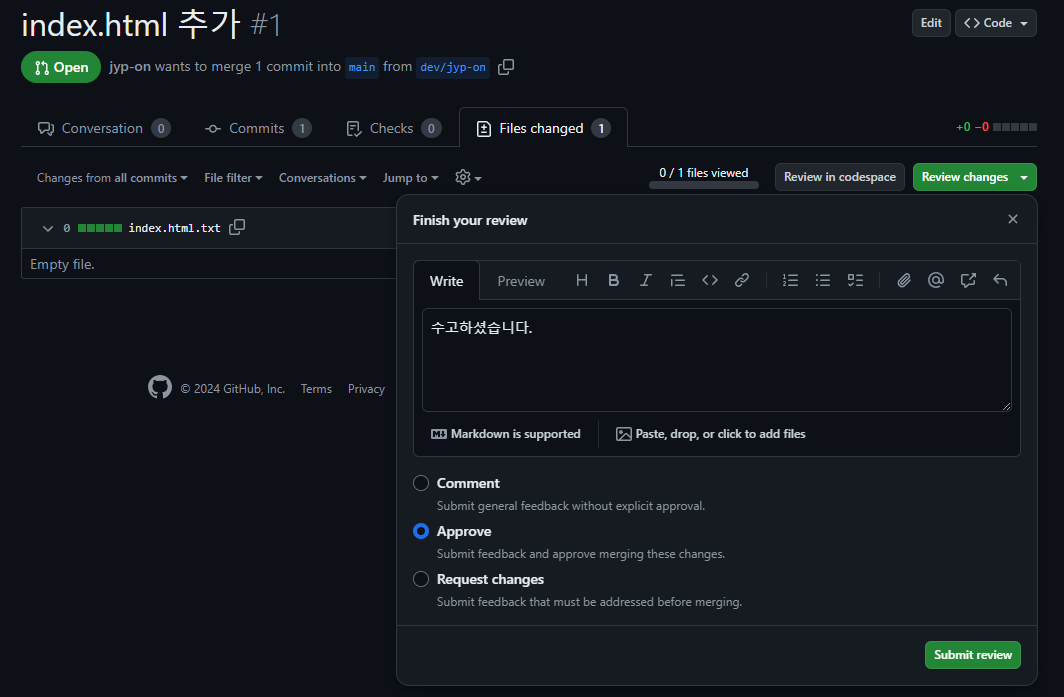Click the Open status badge
This screenshot has width=1064, height=697.
tap(61, 67)
